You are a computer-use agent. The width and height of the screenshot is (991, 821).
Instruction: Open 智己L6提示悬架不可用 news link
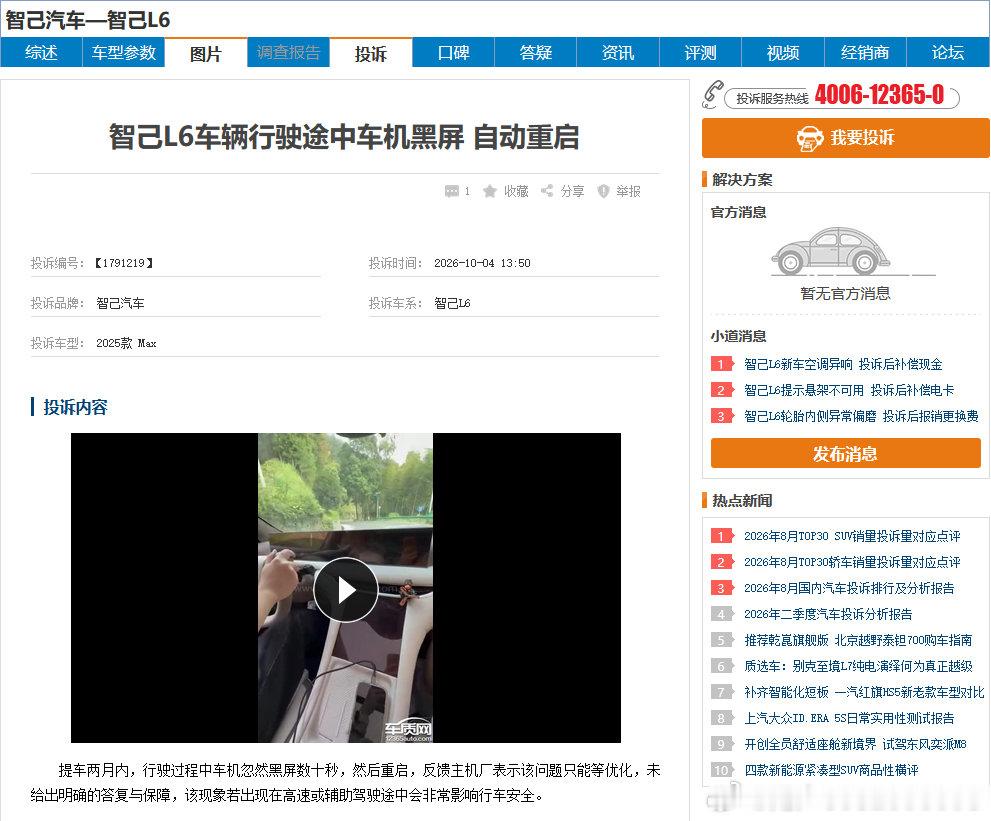[x=849, y=390]
